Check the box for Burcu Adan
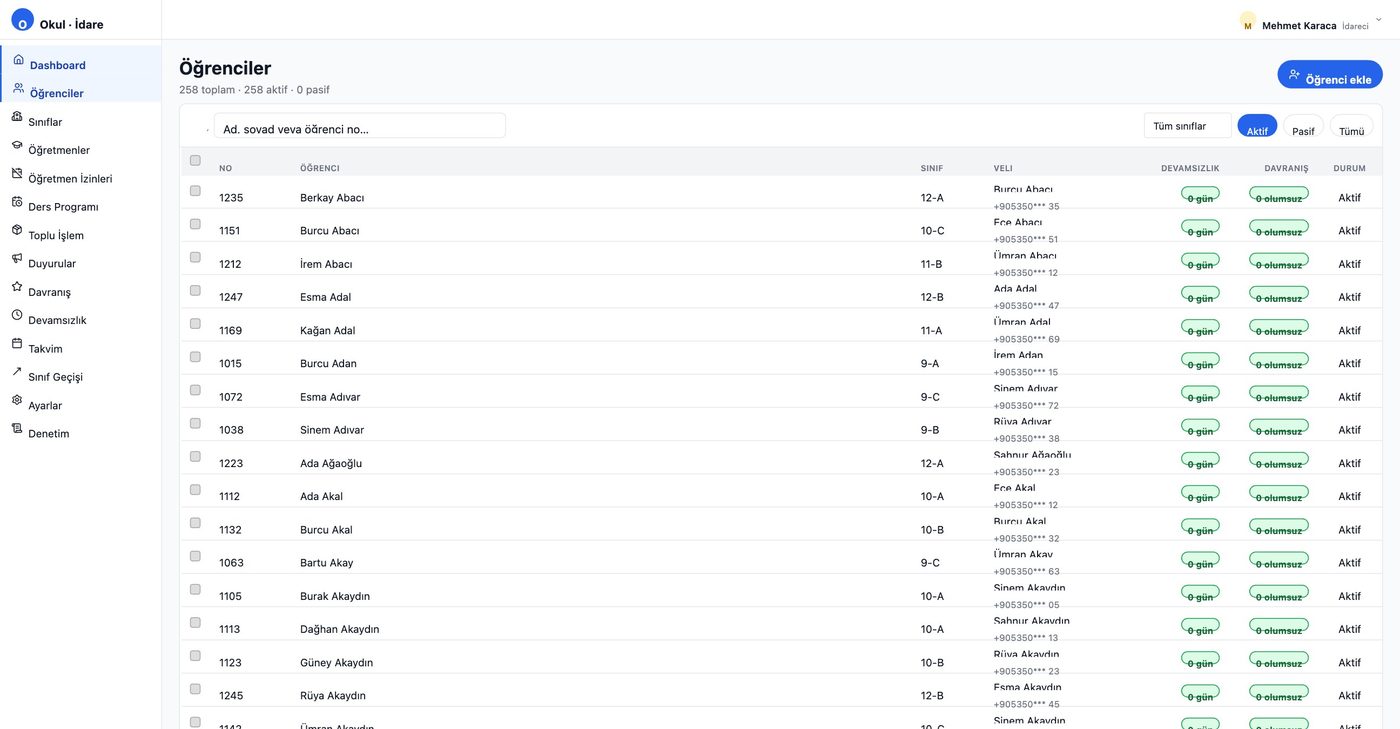The image size is (1400, 729). point(195,357)
